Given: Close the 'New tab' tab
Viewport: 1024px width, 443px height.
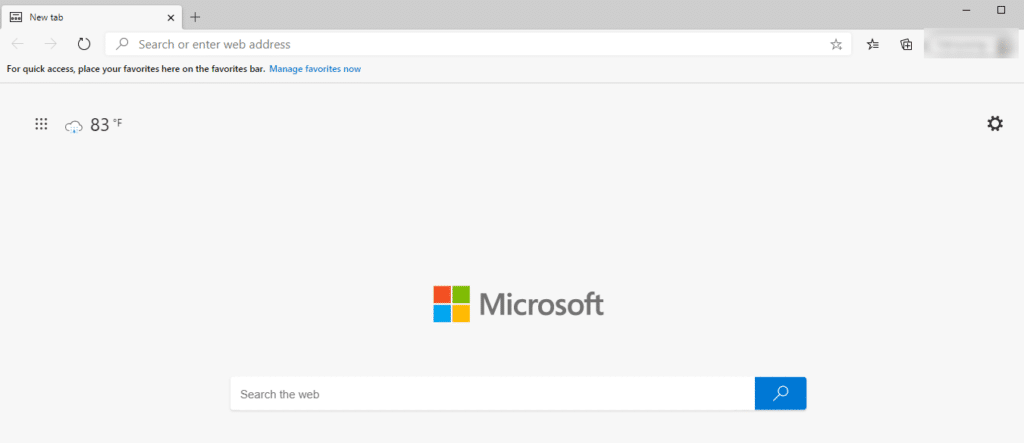Looking at the screenshot, I should click(171, 17).
